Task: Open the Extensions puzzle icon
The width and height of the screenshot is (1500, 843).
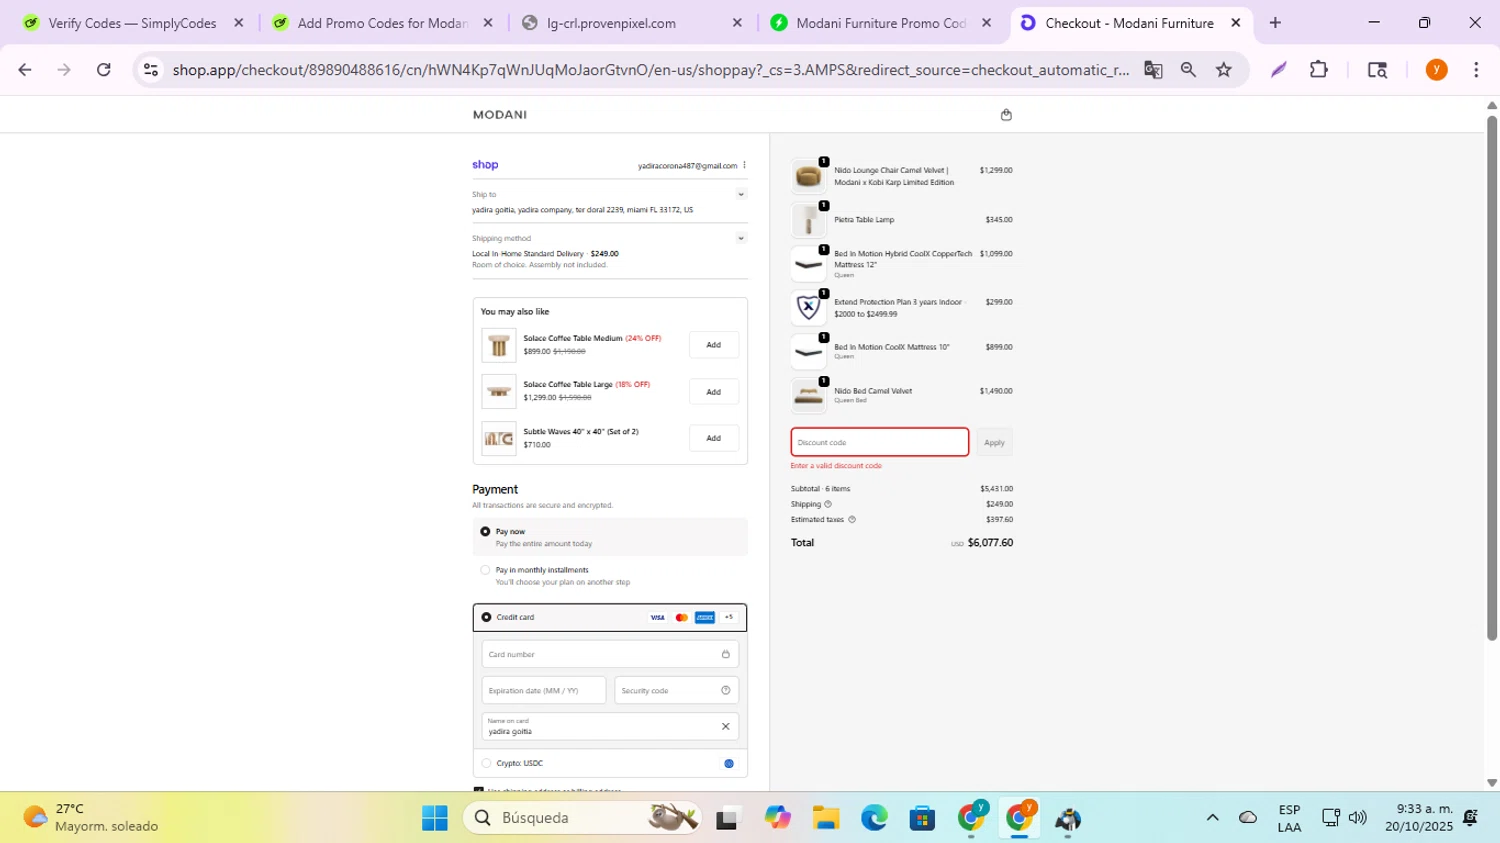Action: [x=1319, y=70]
